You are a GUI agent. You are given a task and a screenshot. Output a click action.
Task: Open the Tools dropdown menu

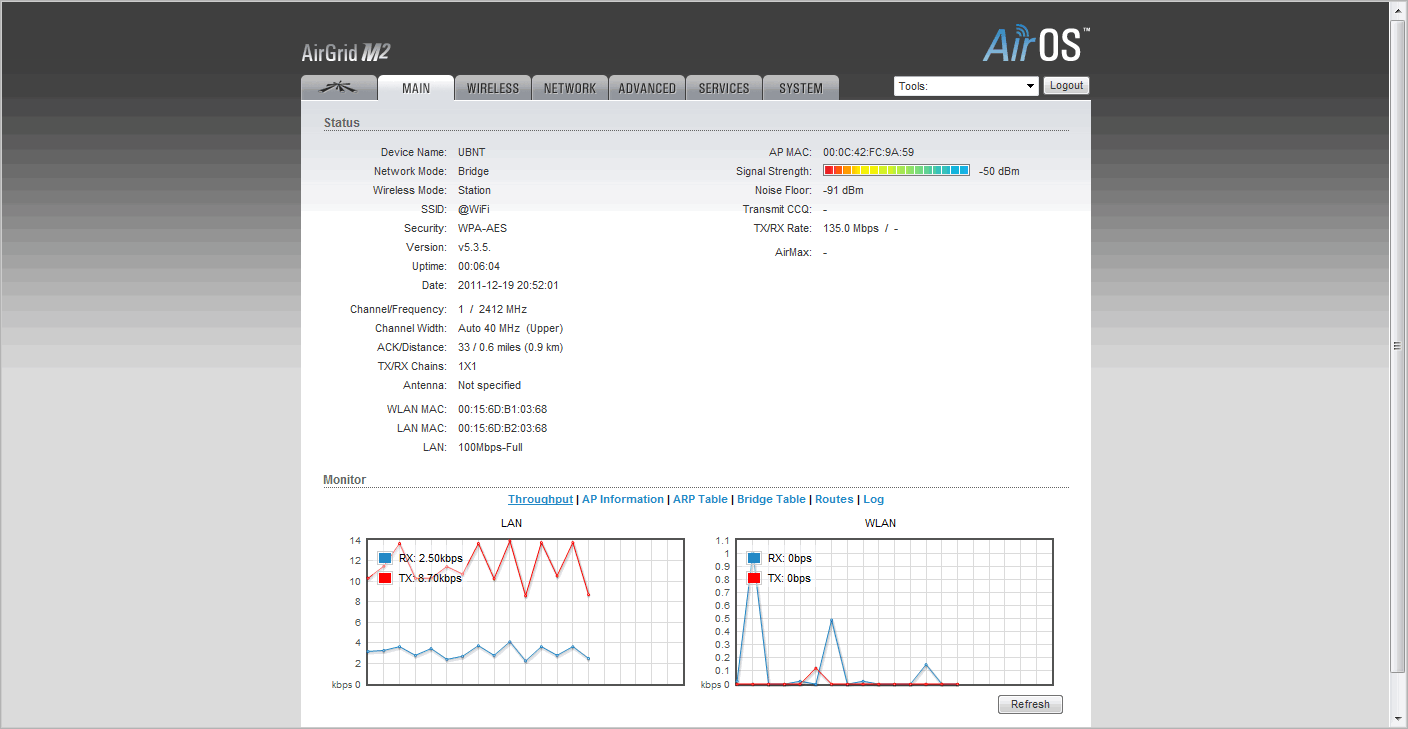(966, 86)
